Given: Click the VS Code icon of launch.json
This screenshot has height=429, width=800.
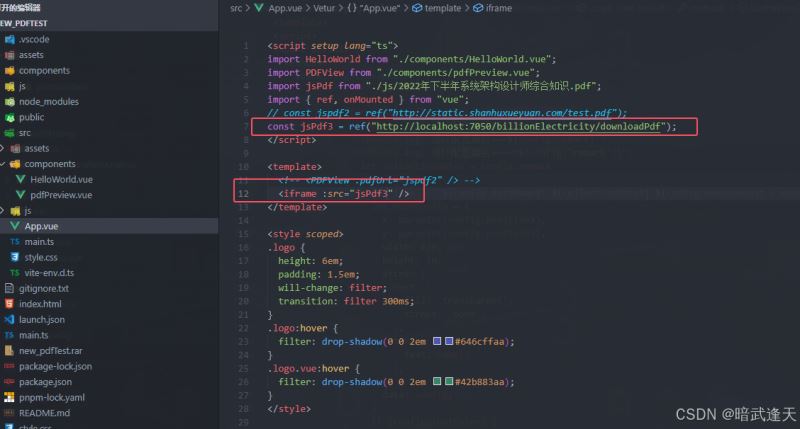Looking at the screenshot, I should [9, 319].
